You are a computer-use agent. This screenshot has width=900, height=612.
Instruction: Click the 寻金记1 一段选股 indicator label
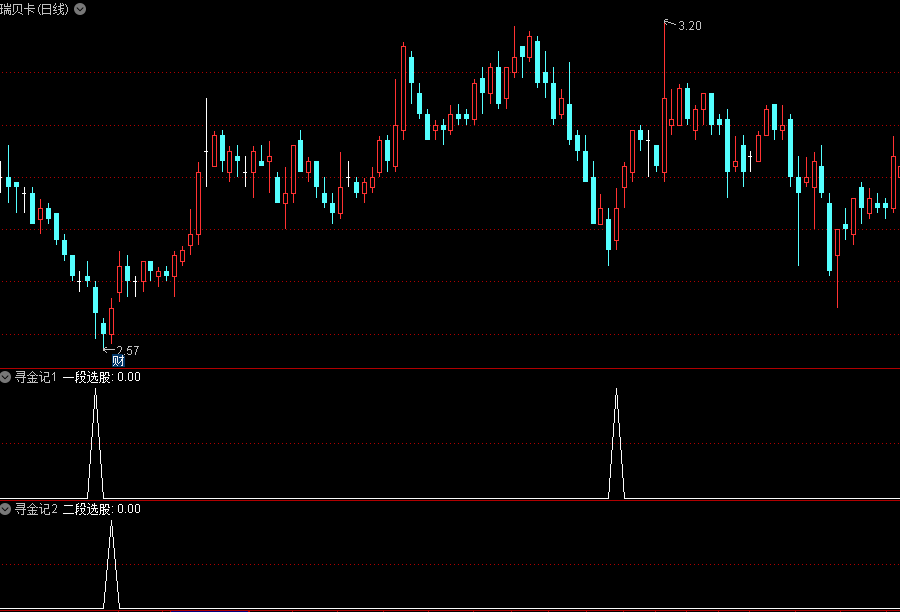click(63, 377)
